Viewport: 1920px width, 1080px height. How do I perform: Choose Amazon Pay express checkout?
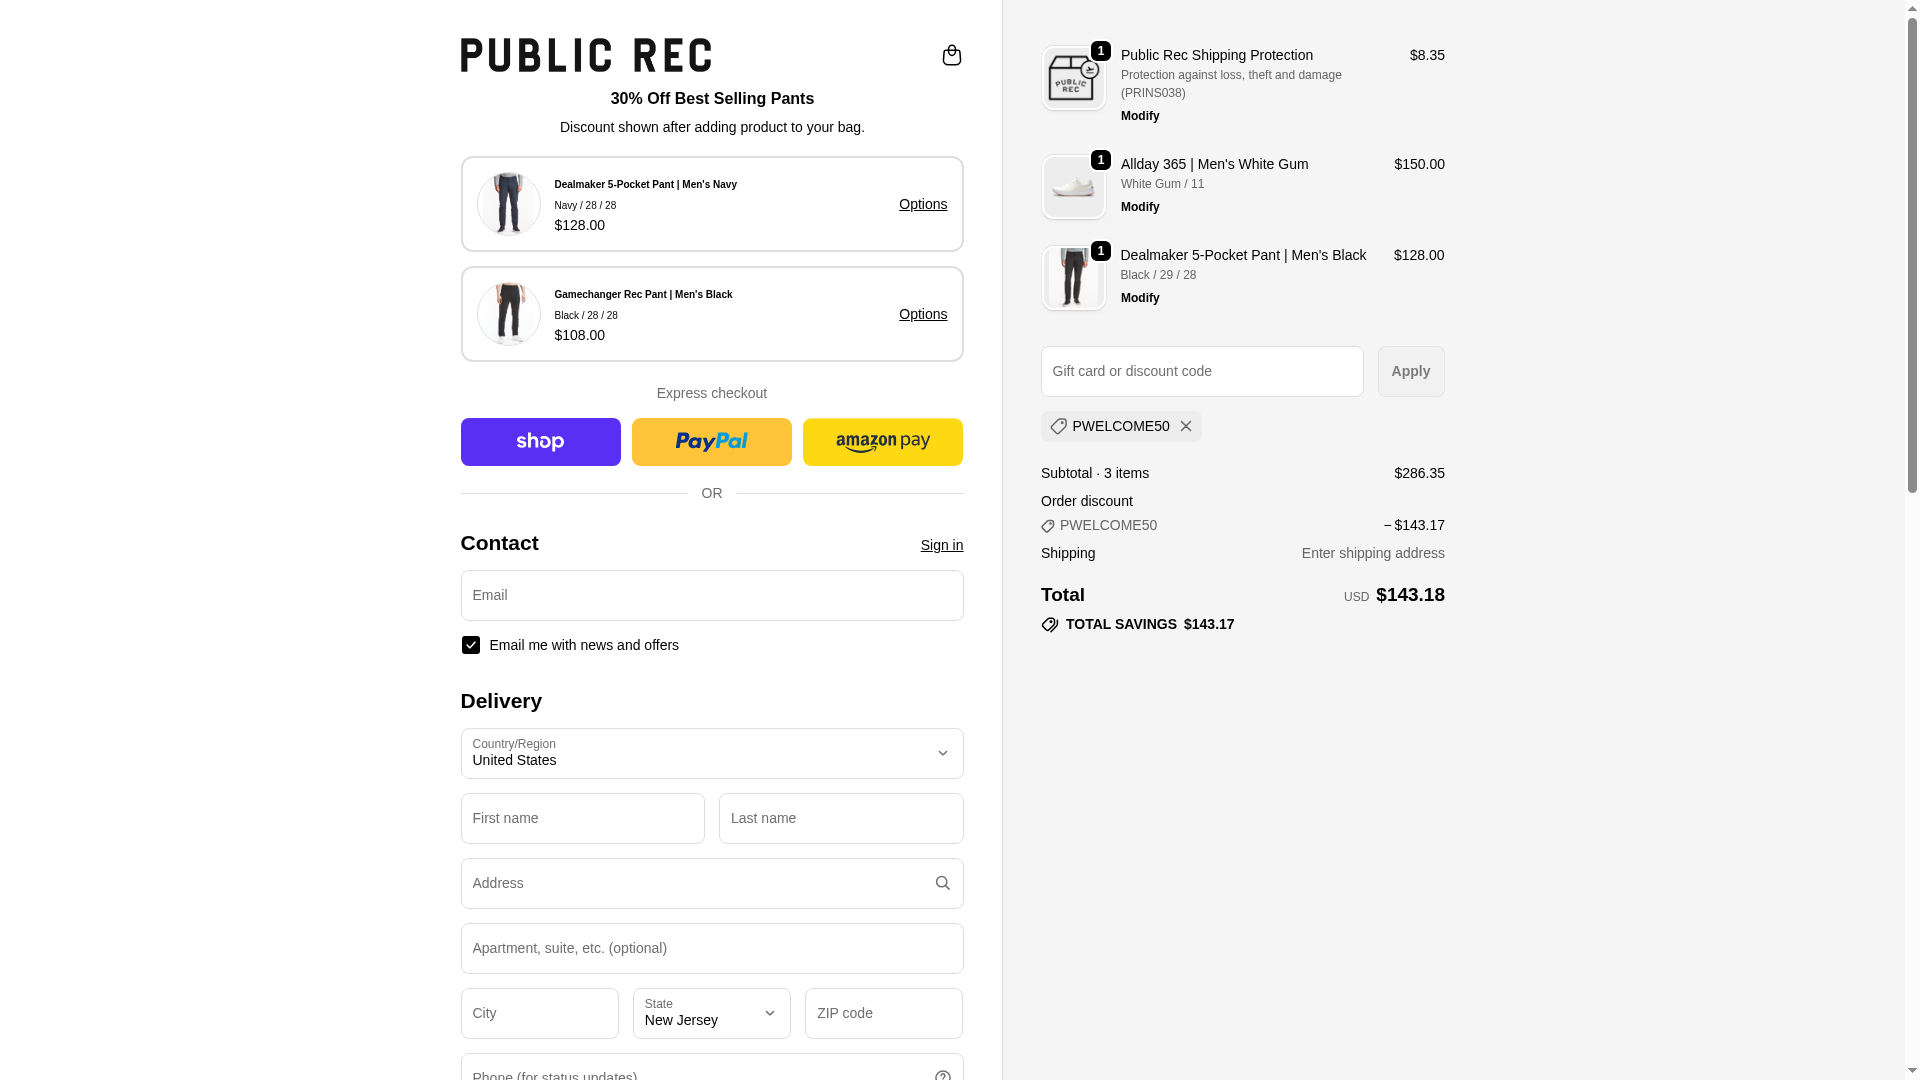point(882,442)
